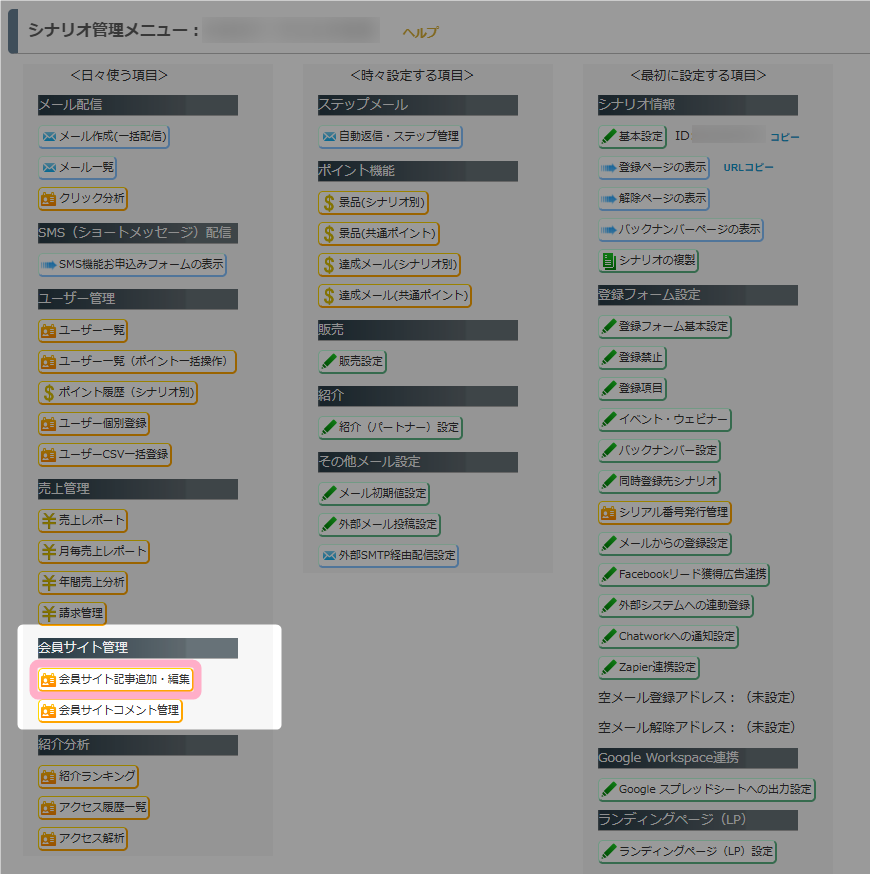Open SMS機能お申込みフォームの表示
Screen dimensions: 870x874
point(132,265)
